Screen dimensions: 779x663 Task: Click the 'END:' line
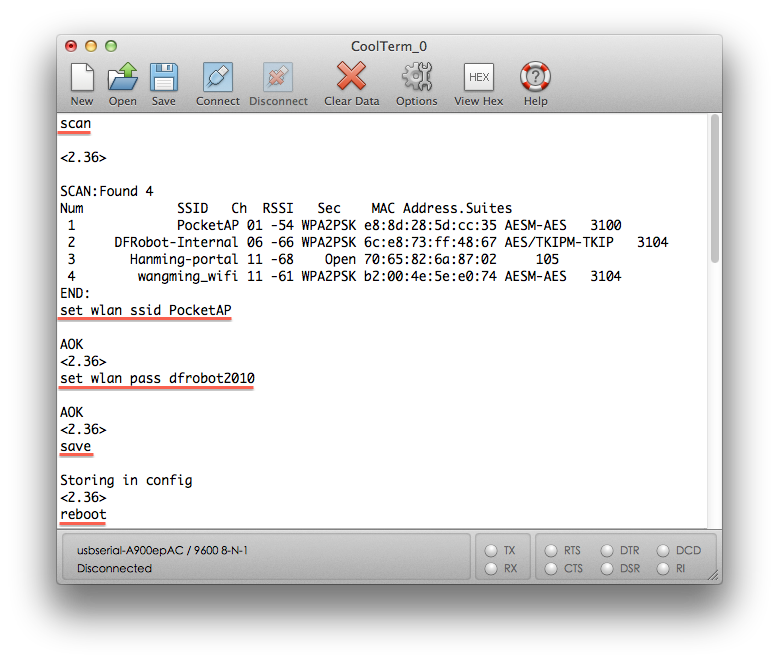75,293
